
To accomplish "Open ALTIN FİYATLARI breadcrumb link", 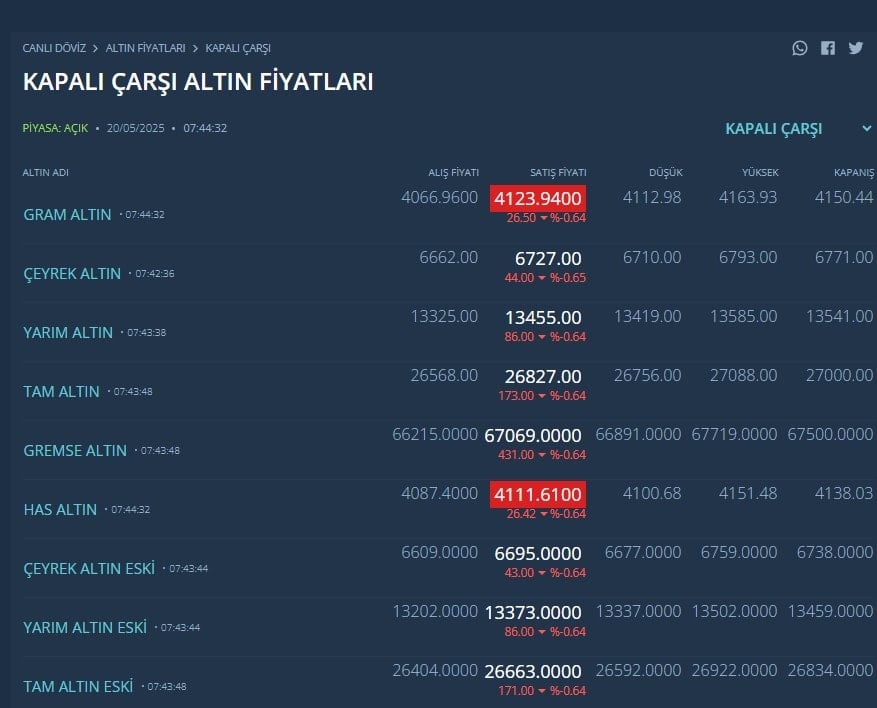I will 145,48.
